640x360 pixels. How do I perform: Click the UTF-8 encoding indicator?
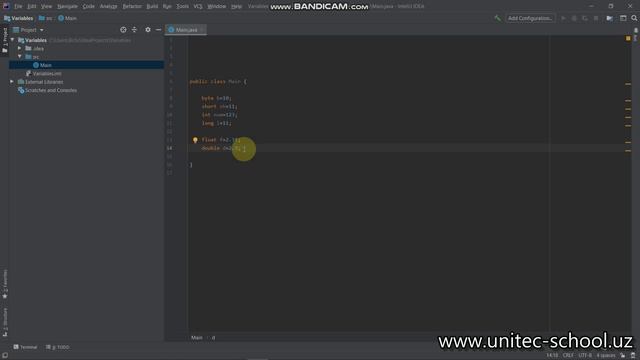(x=584, y=356)
